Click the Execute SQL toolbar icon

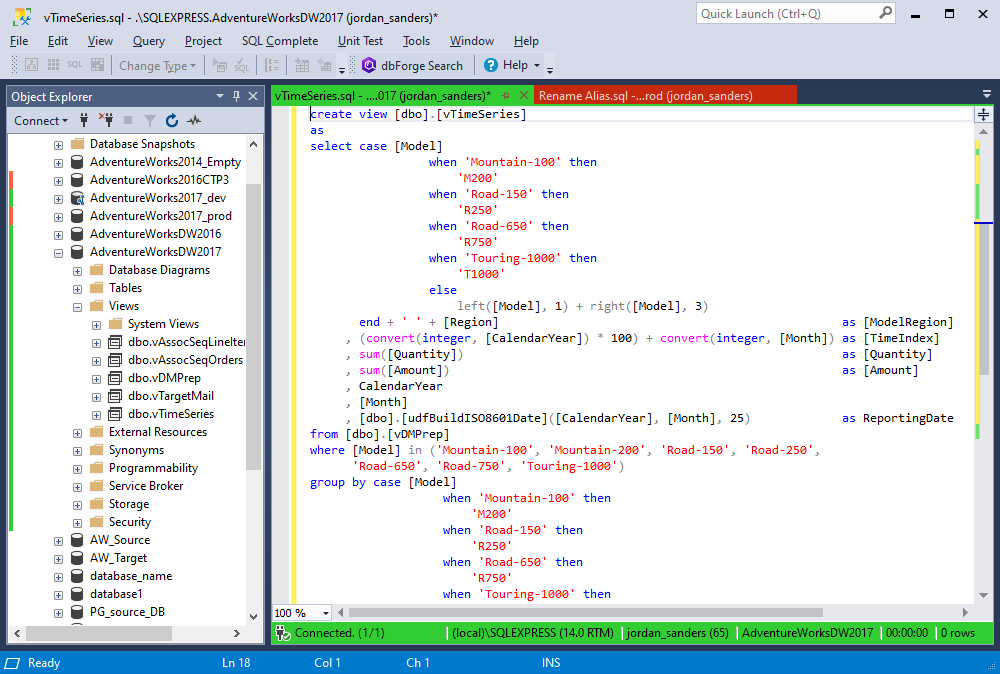[x=220, y=65]
